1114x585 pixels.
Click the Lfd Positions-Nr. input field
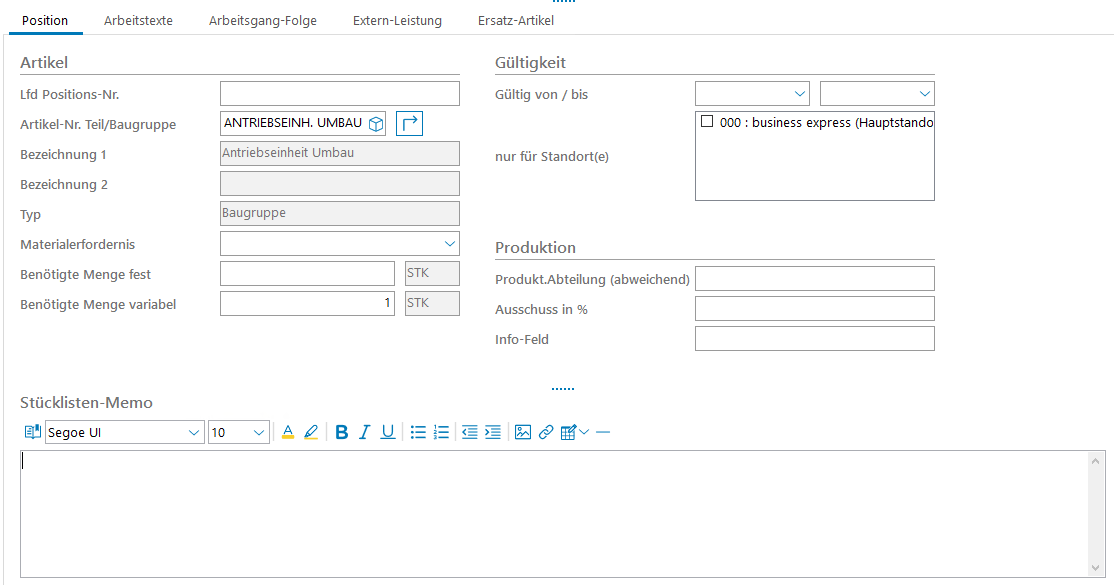pos(339,94)
